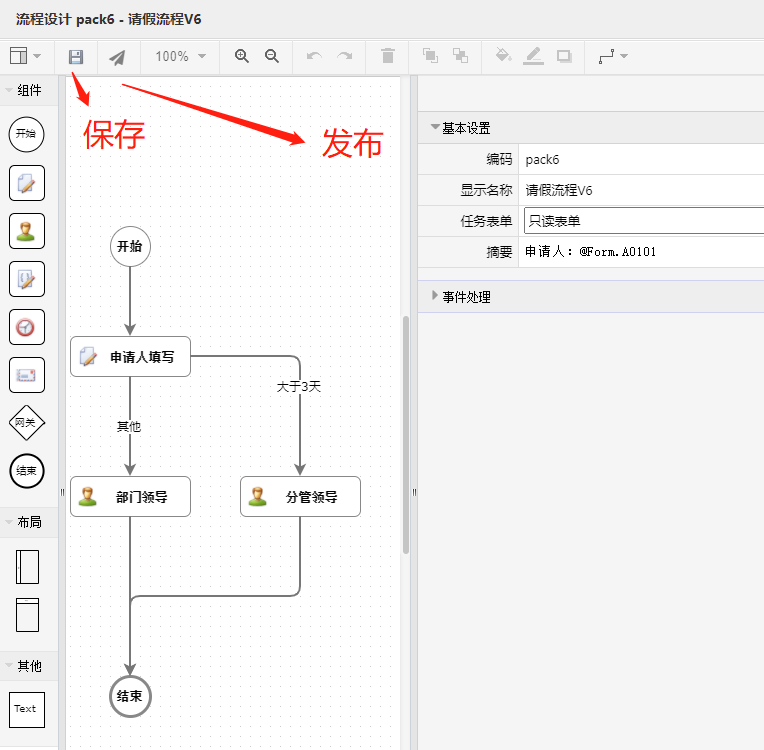Viewport: 764px width, 750px height.
Task: Choose line color pencil tool
Action: (x=534, y=56)
